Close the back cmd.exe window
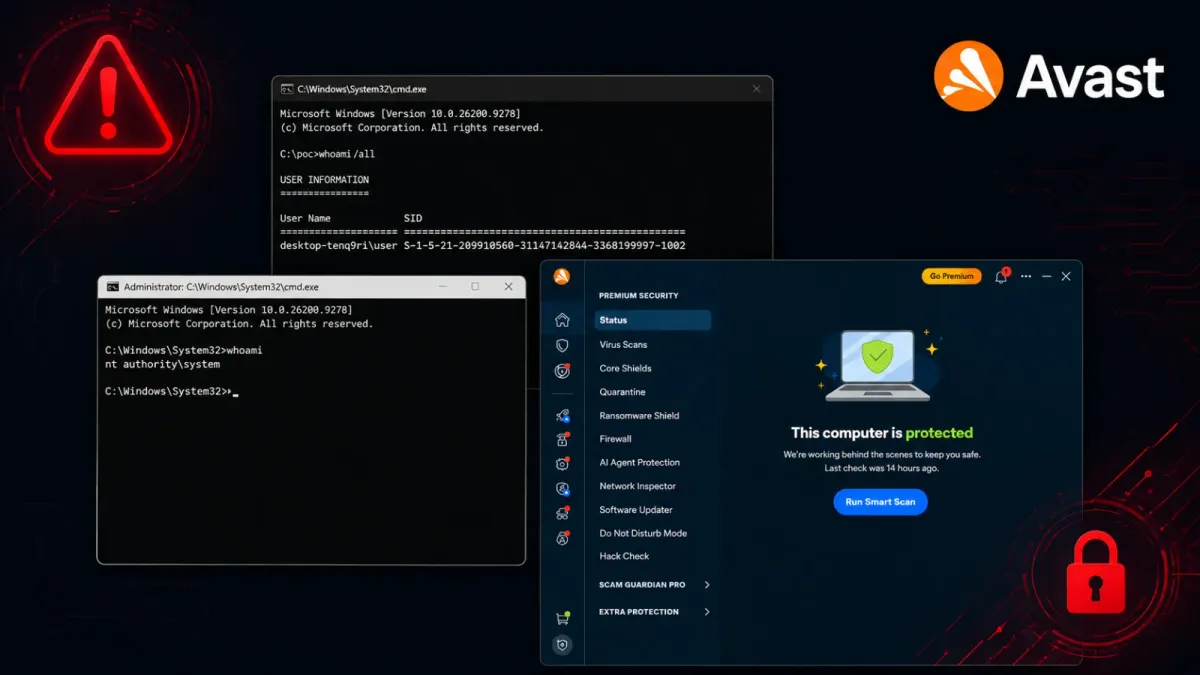Screen dimensions: 1200x675 tap(756, 89)
